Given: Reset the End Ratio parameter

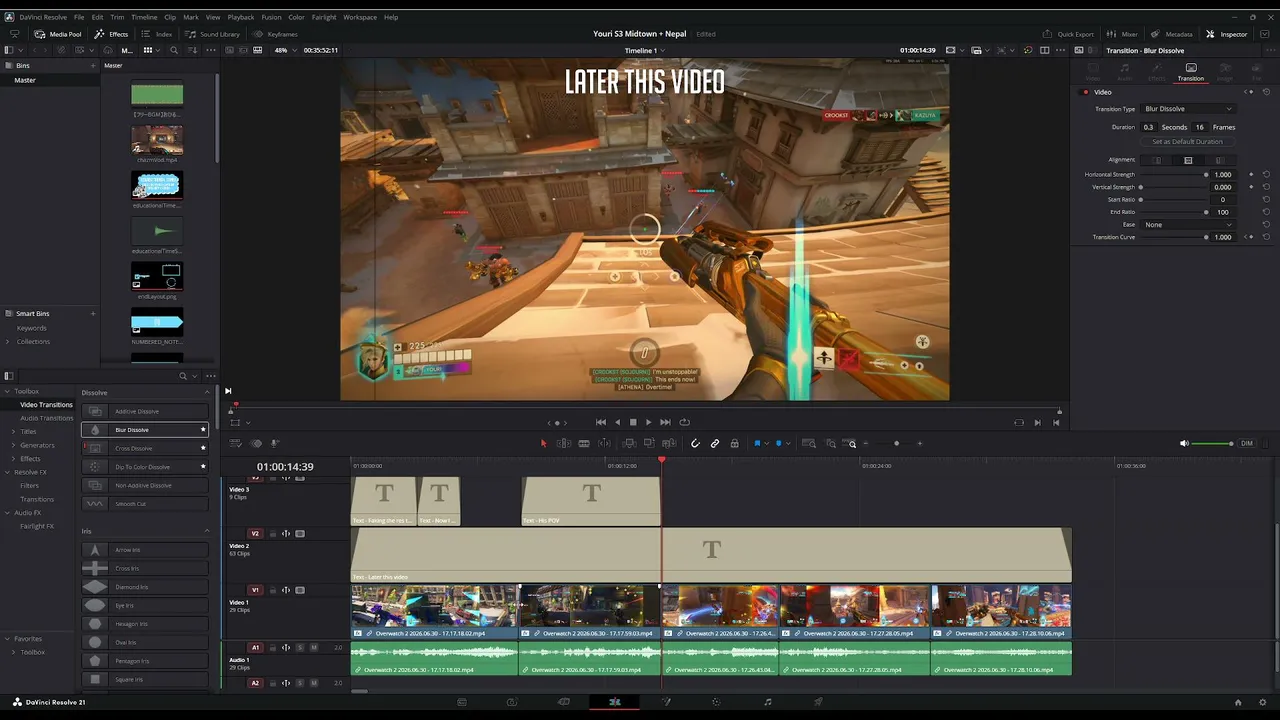Looking at the screenshot, I should pyautogui.click(x=1266, y=212).
